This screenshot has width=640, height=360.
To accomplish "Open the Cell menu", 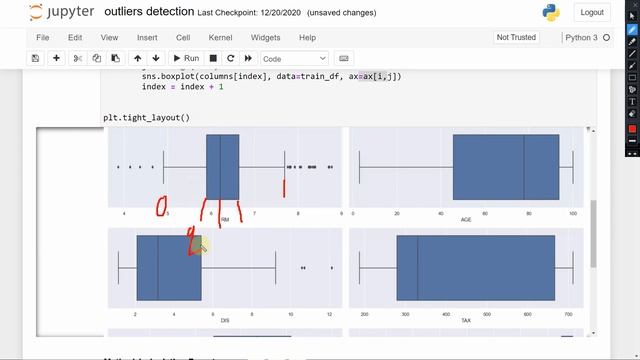I will pyautogui.click(x=183, y=38).
